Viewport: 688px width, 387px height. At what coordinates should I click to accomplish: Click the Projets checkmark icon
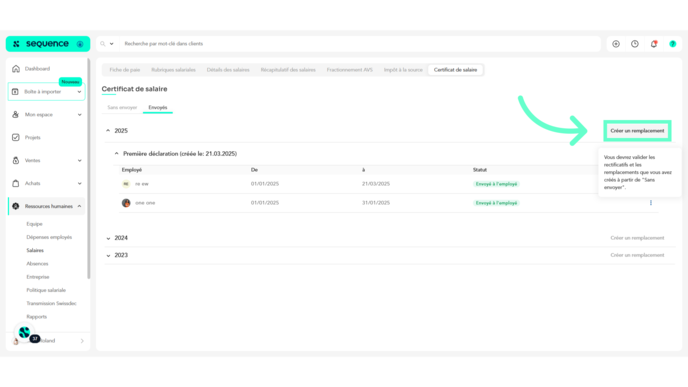click(16, 137)
